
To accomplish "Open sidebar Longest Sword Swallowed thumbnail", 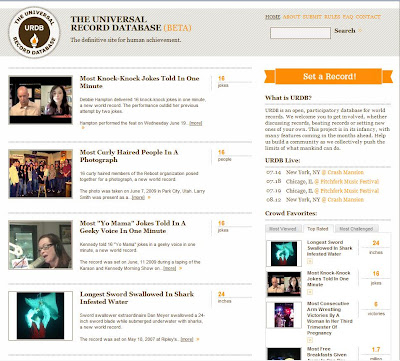I will [x=284, y=254].
